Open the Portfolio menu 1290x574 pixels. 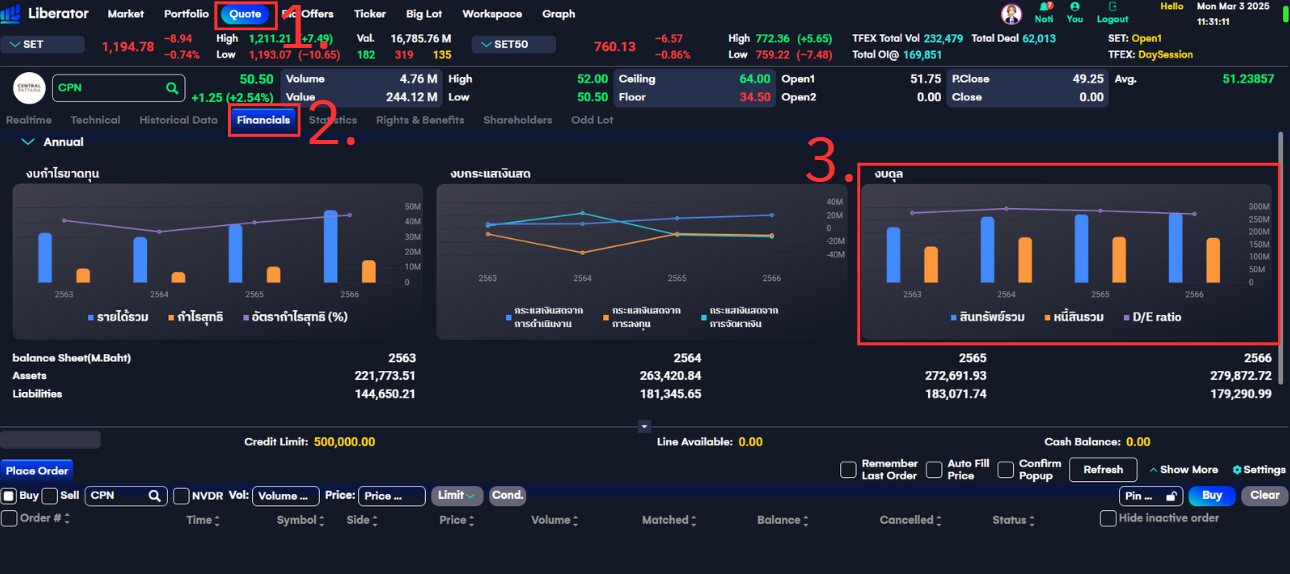coord(186,14)
